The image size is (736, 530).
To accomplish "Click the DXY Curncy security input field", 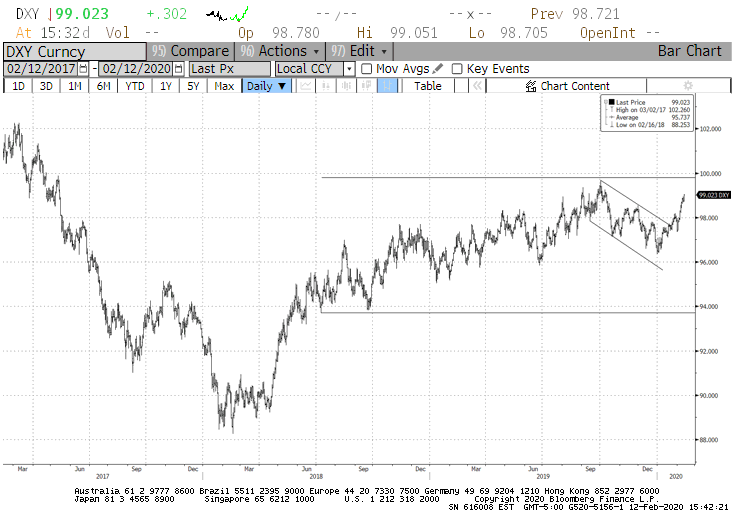I will coord(74,51).
